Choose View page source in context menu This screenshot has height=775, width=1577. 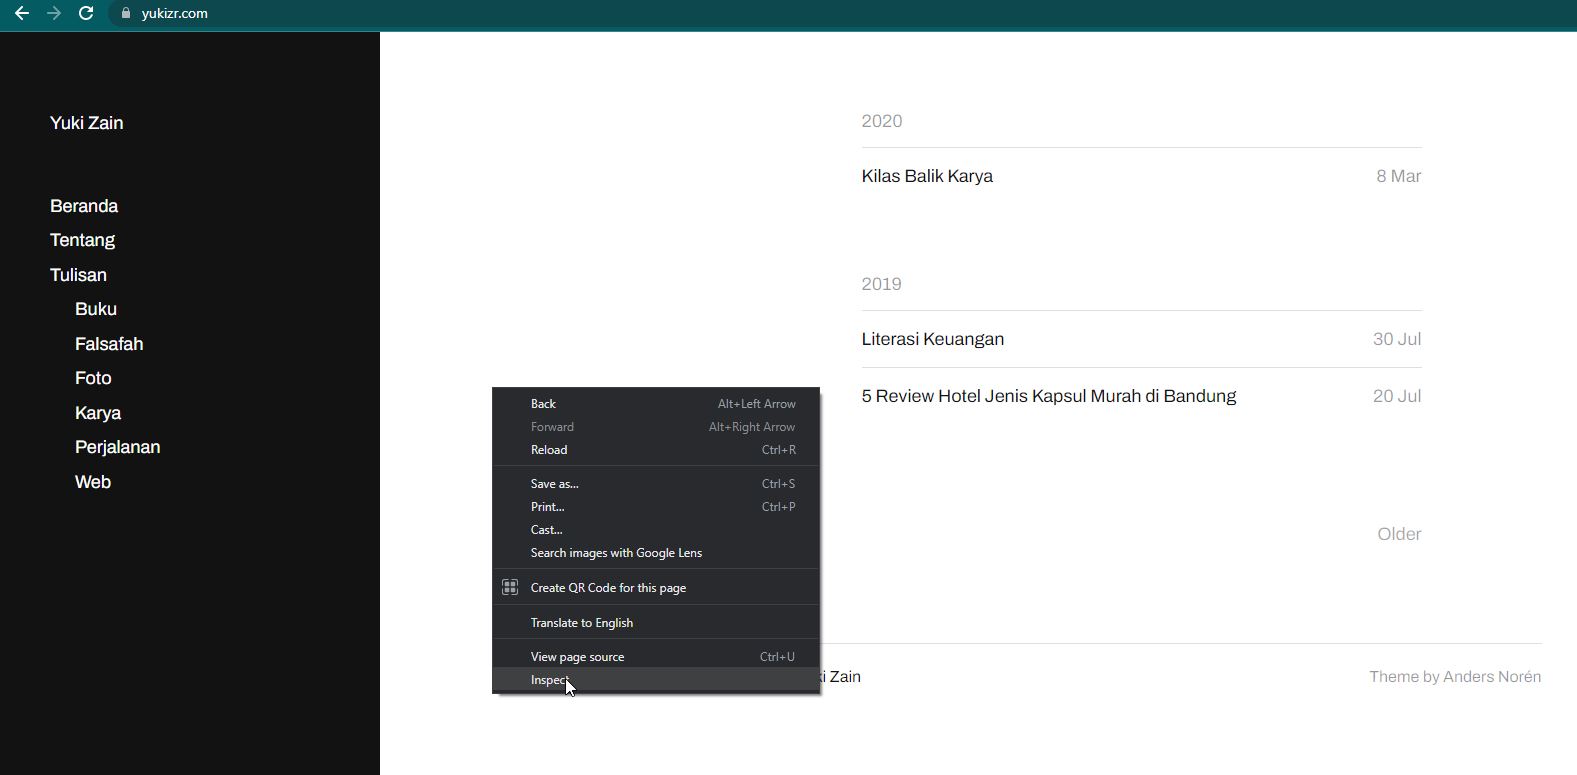[577, 657]
